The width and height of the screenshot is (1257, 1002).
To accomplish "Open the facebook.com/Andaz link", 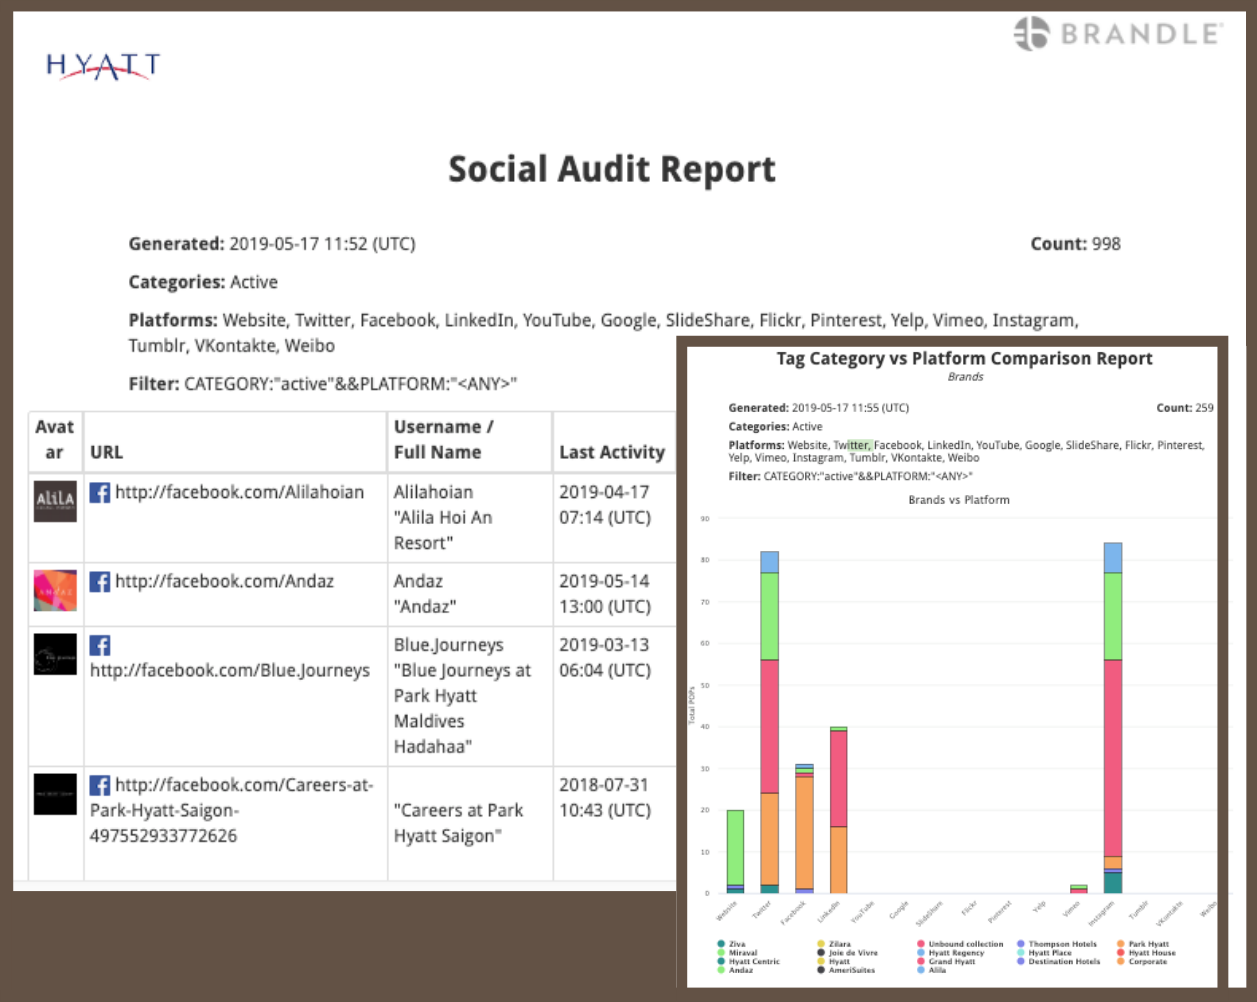I will (224, 581).
